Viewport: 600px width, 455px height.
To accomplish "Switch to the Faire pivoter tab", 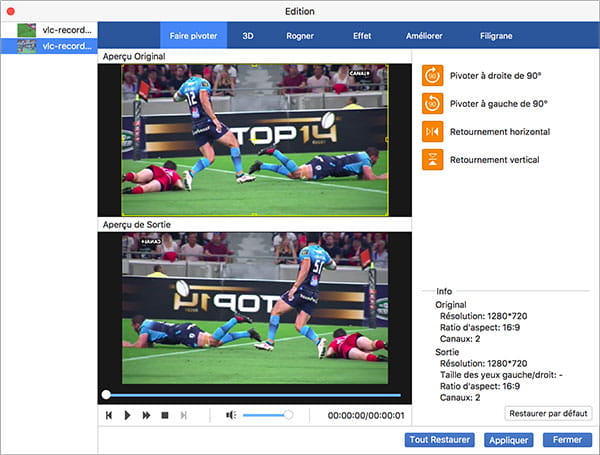I will point(193,36).
